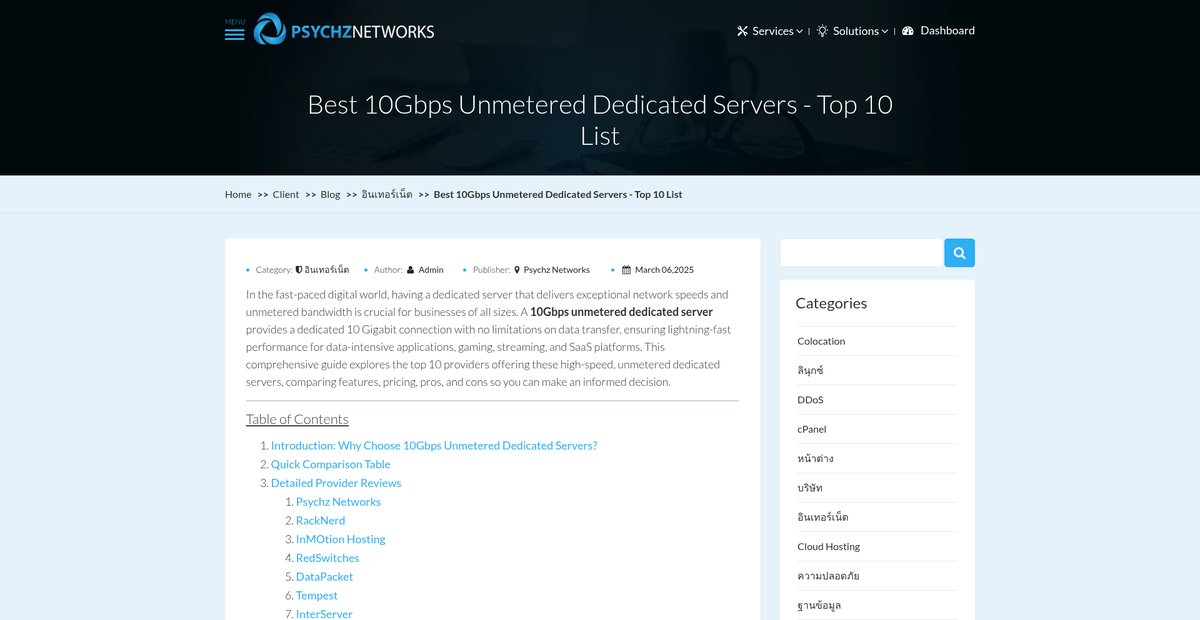The image size is (1200, 620).
Task: Click the Dashboard gauge icon
Action: point(908,31)
